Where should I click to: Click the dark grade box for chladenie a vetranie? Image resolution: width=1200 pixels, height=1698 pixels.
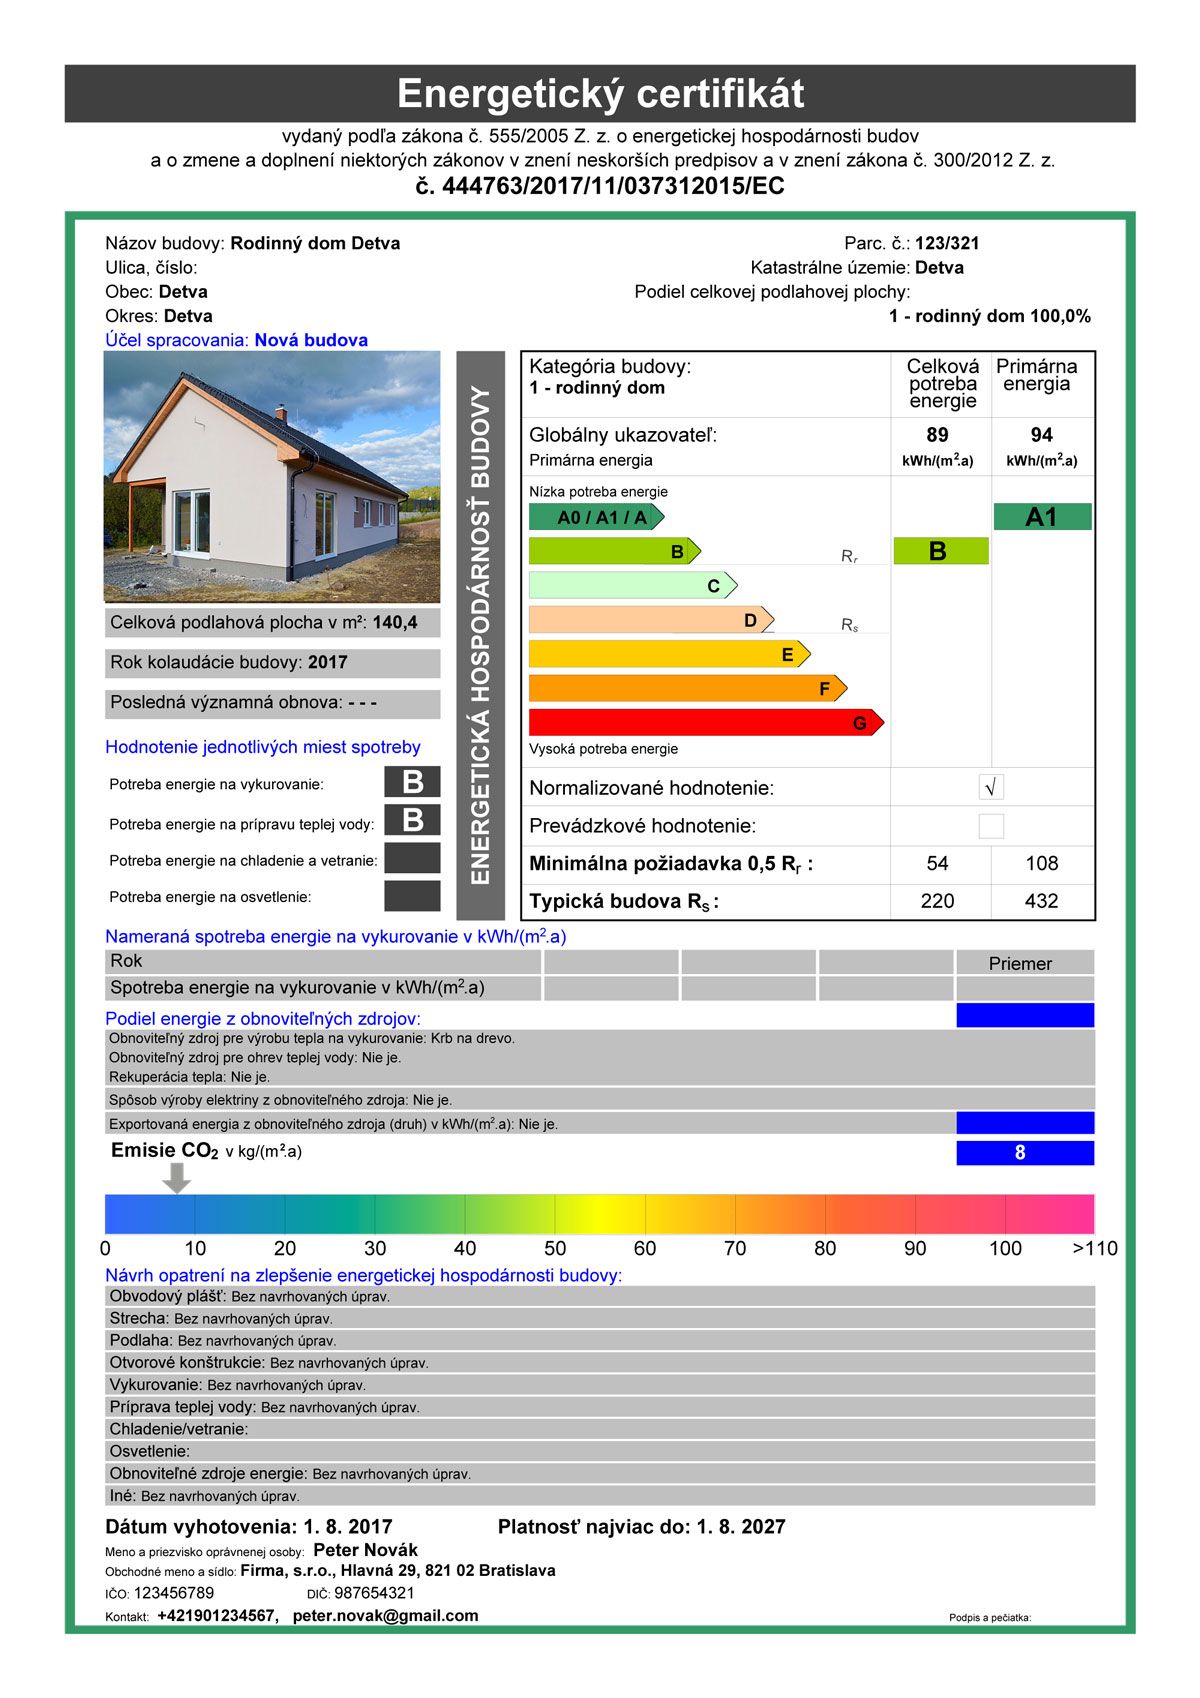click(x=412, y=858)
